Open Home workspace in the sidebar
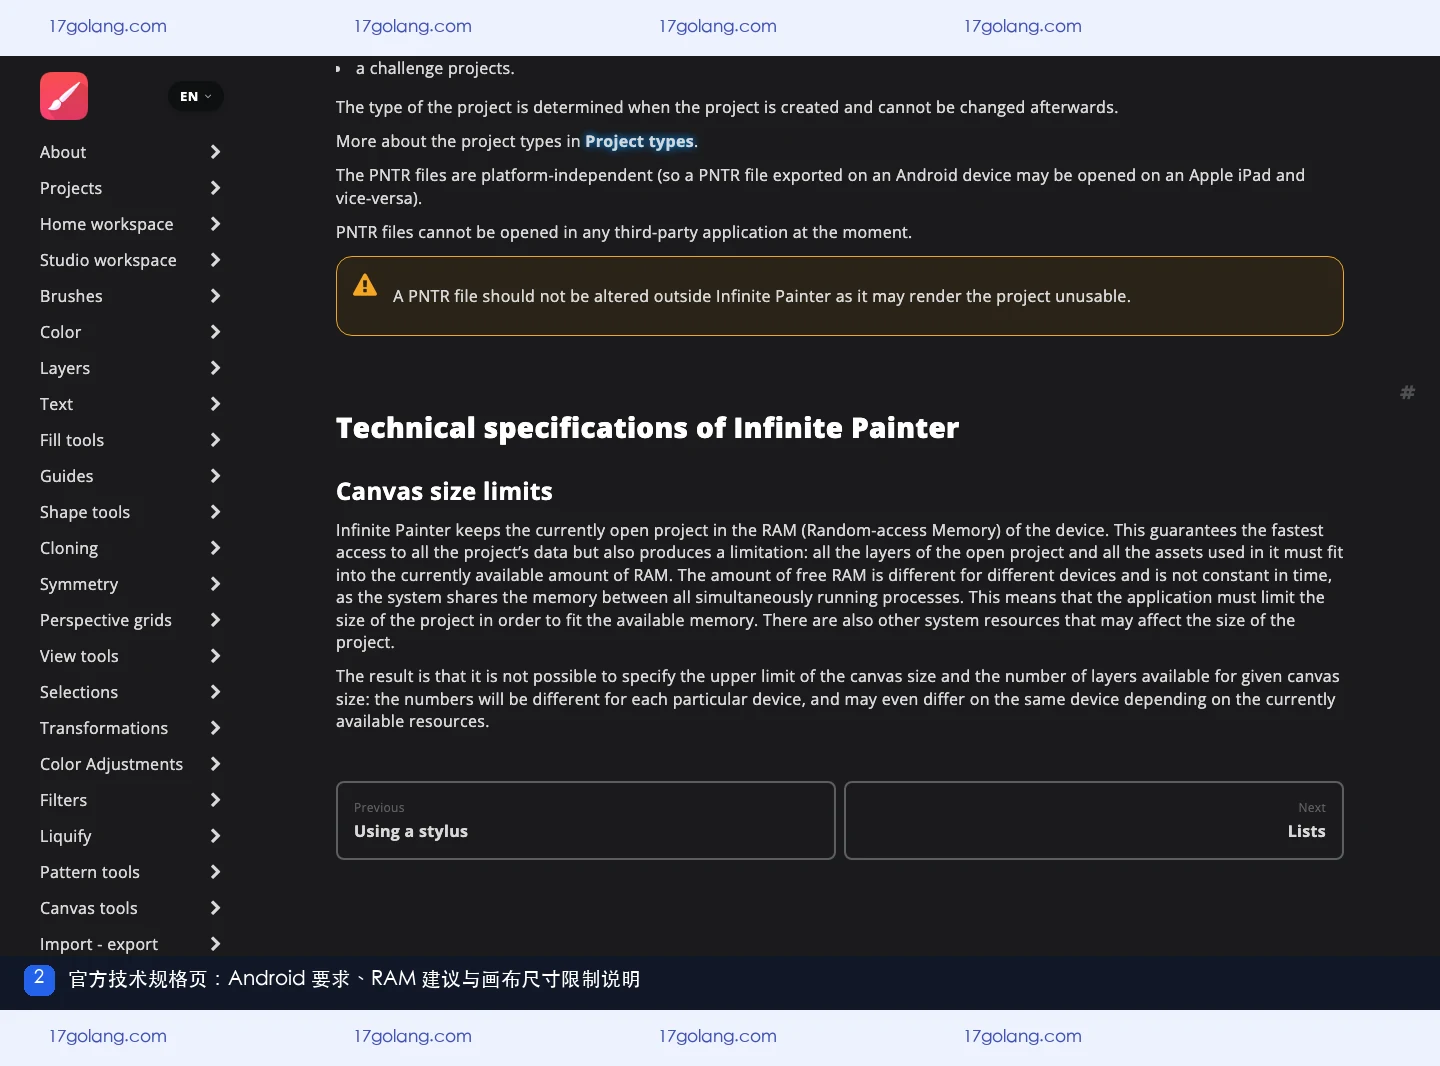The height and width of the screenshot is (1066, 1440). click(x=107, y=224)
